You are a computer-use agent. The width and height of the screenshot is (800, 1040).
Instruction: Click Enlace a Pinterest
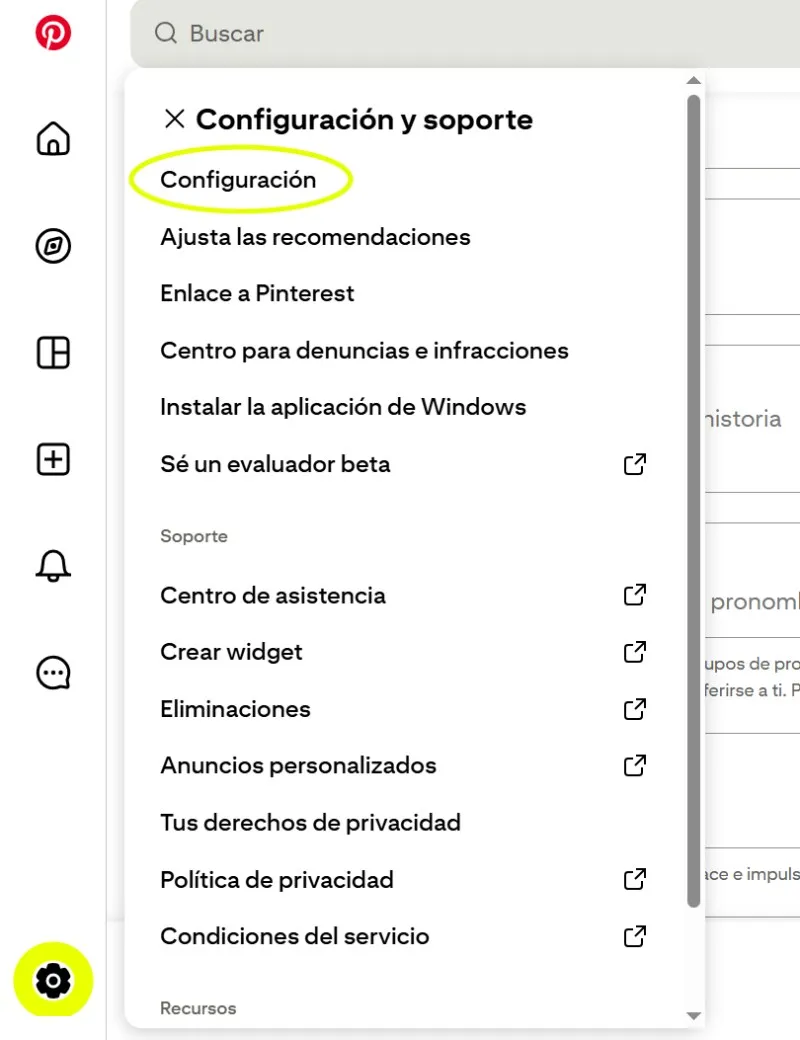pyautogui.click(x=257, y=294)
